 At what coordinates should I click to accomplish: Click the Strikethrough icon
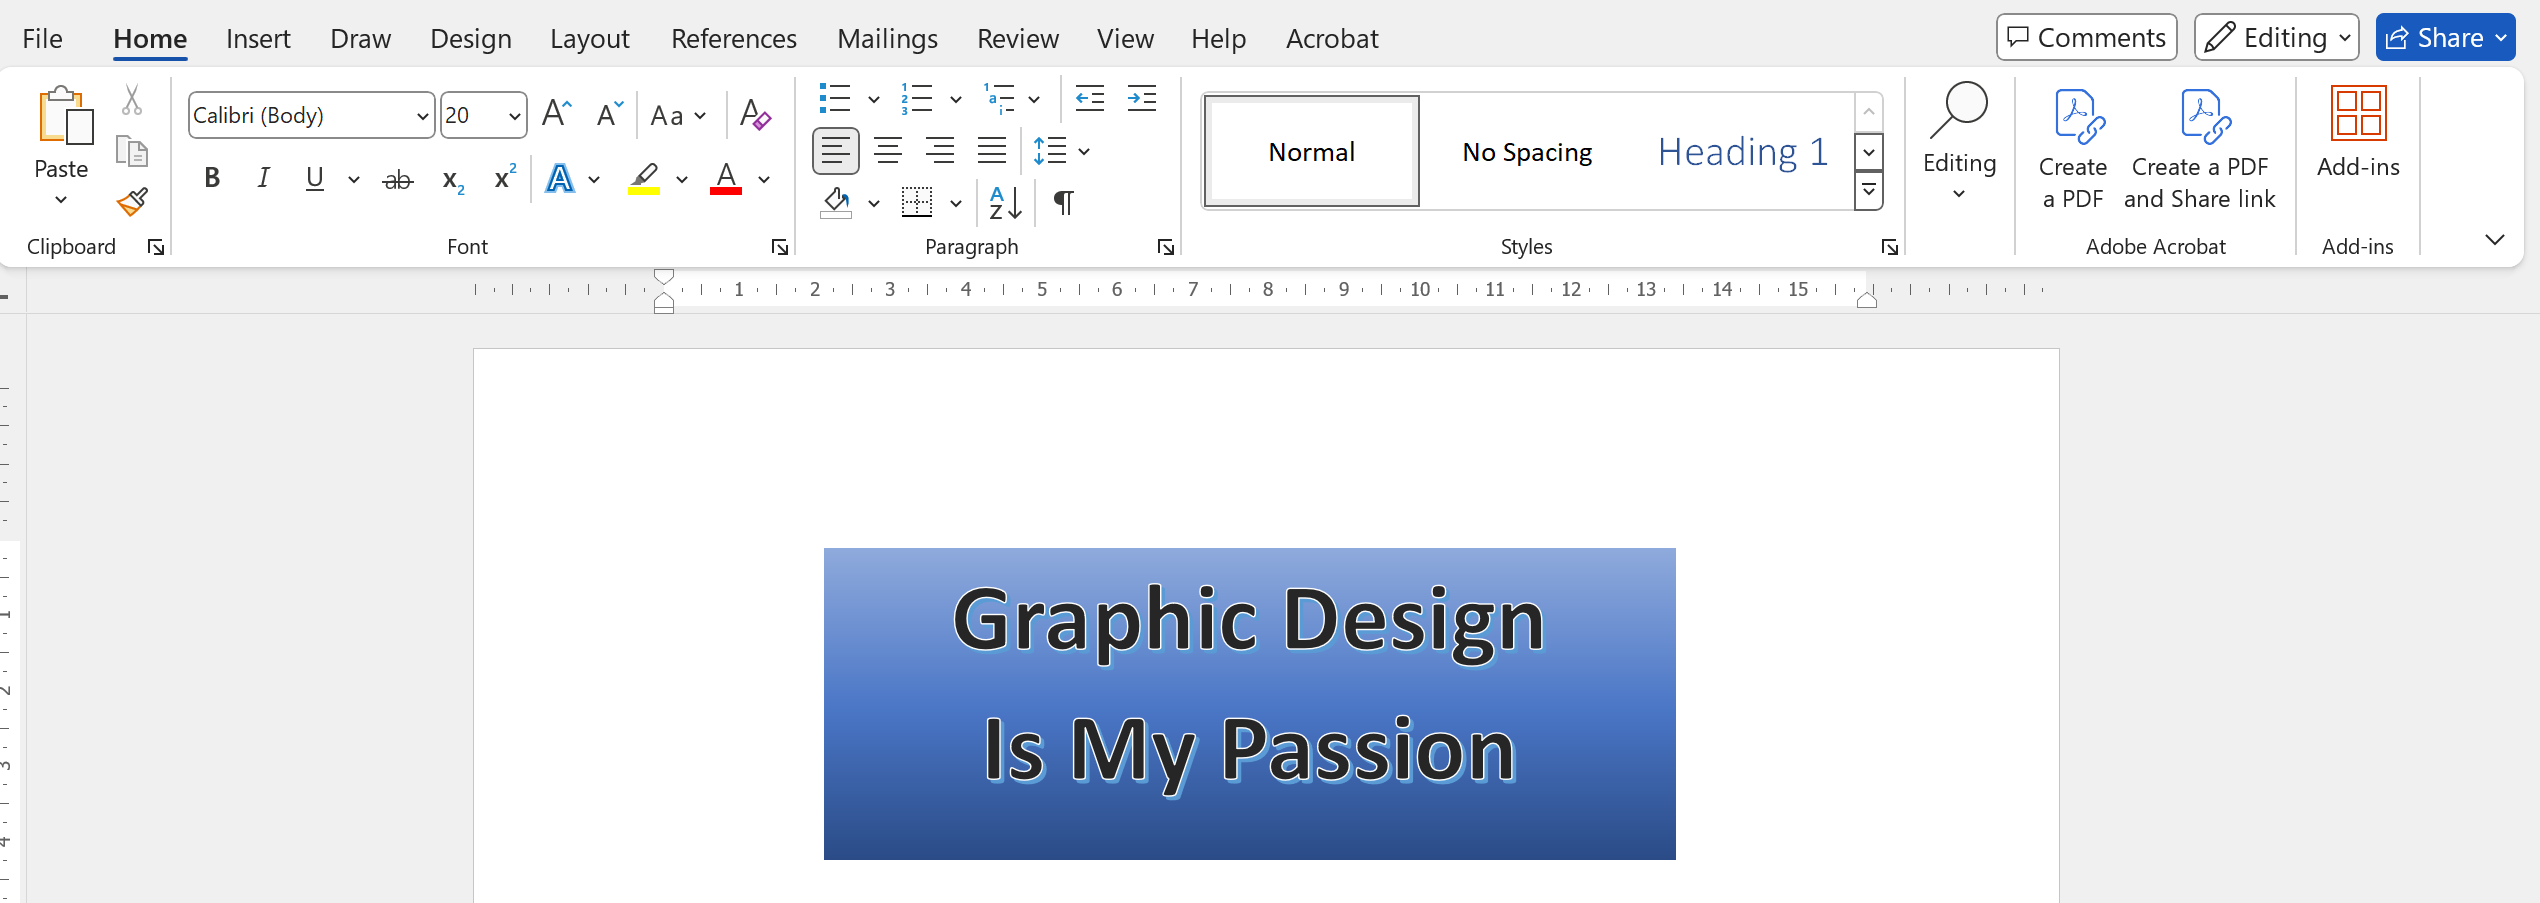coord(398,180)
